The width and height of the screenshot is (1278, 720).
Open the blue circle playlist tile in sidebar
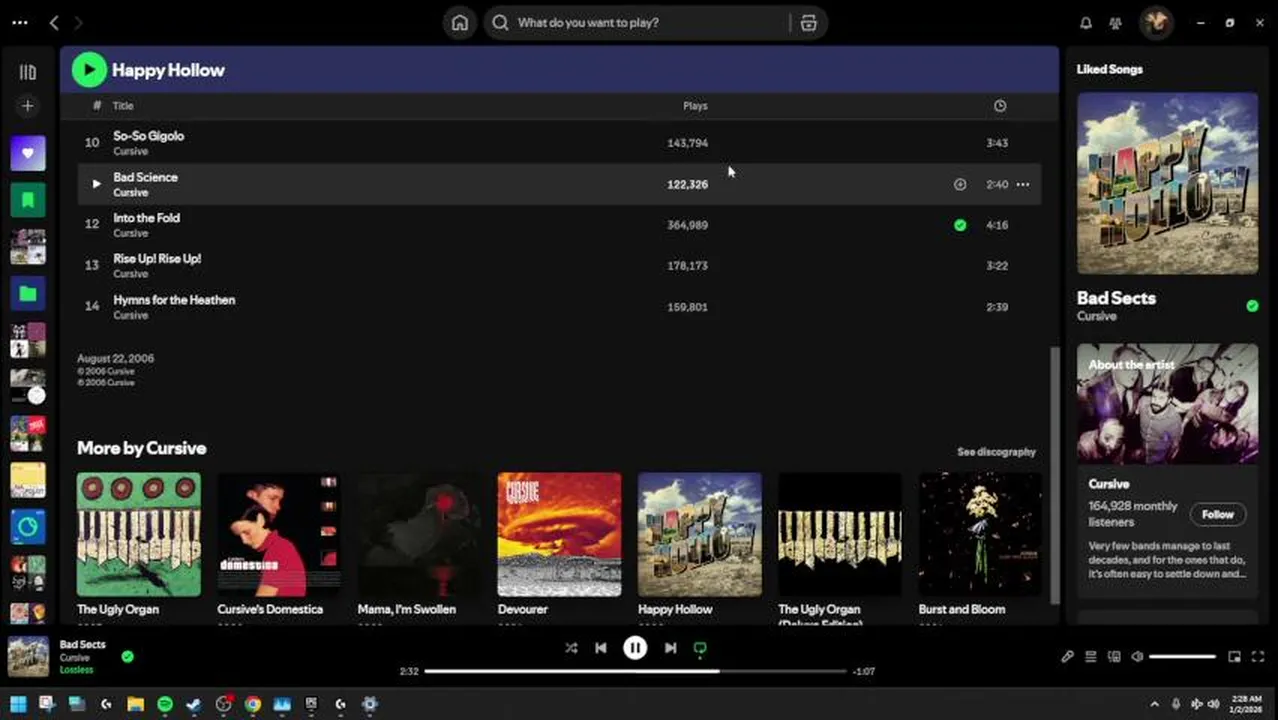click(x=28, y=527)
